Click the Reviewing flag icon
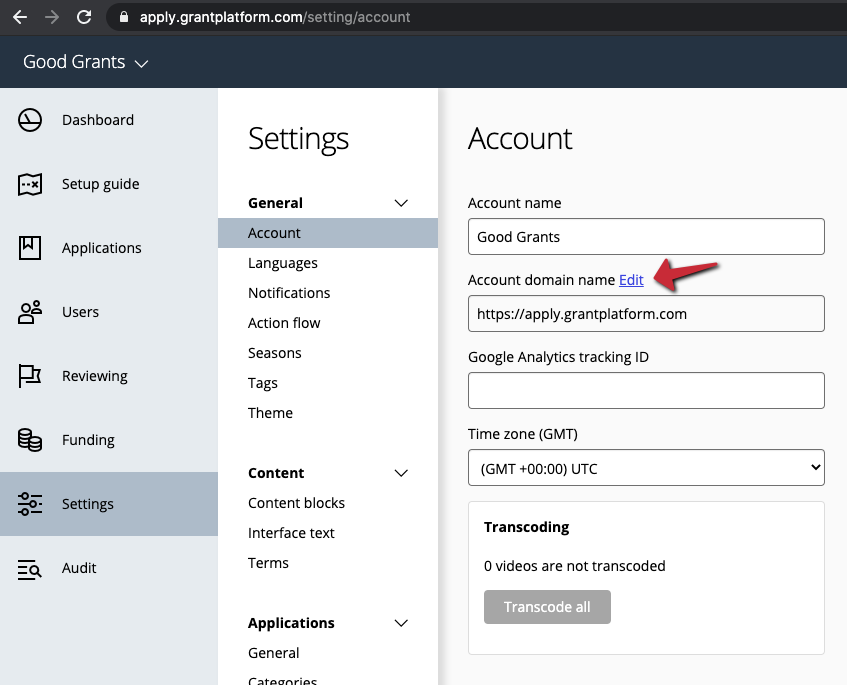This screenshot has height=685, width=847. point(30,376)
